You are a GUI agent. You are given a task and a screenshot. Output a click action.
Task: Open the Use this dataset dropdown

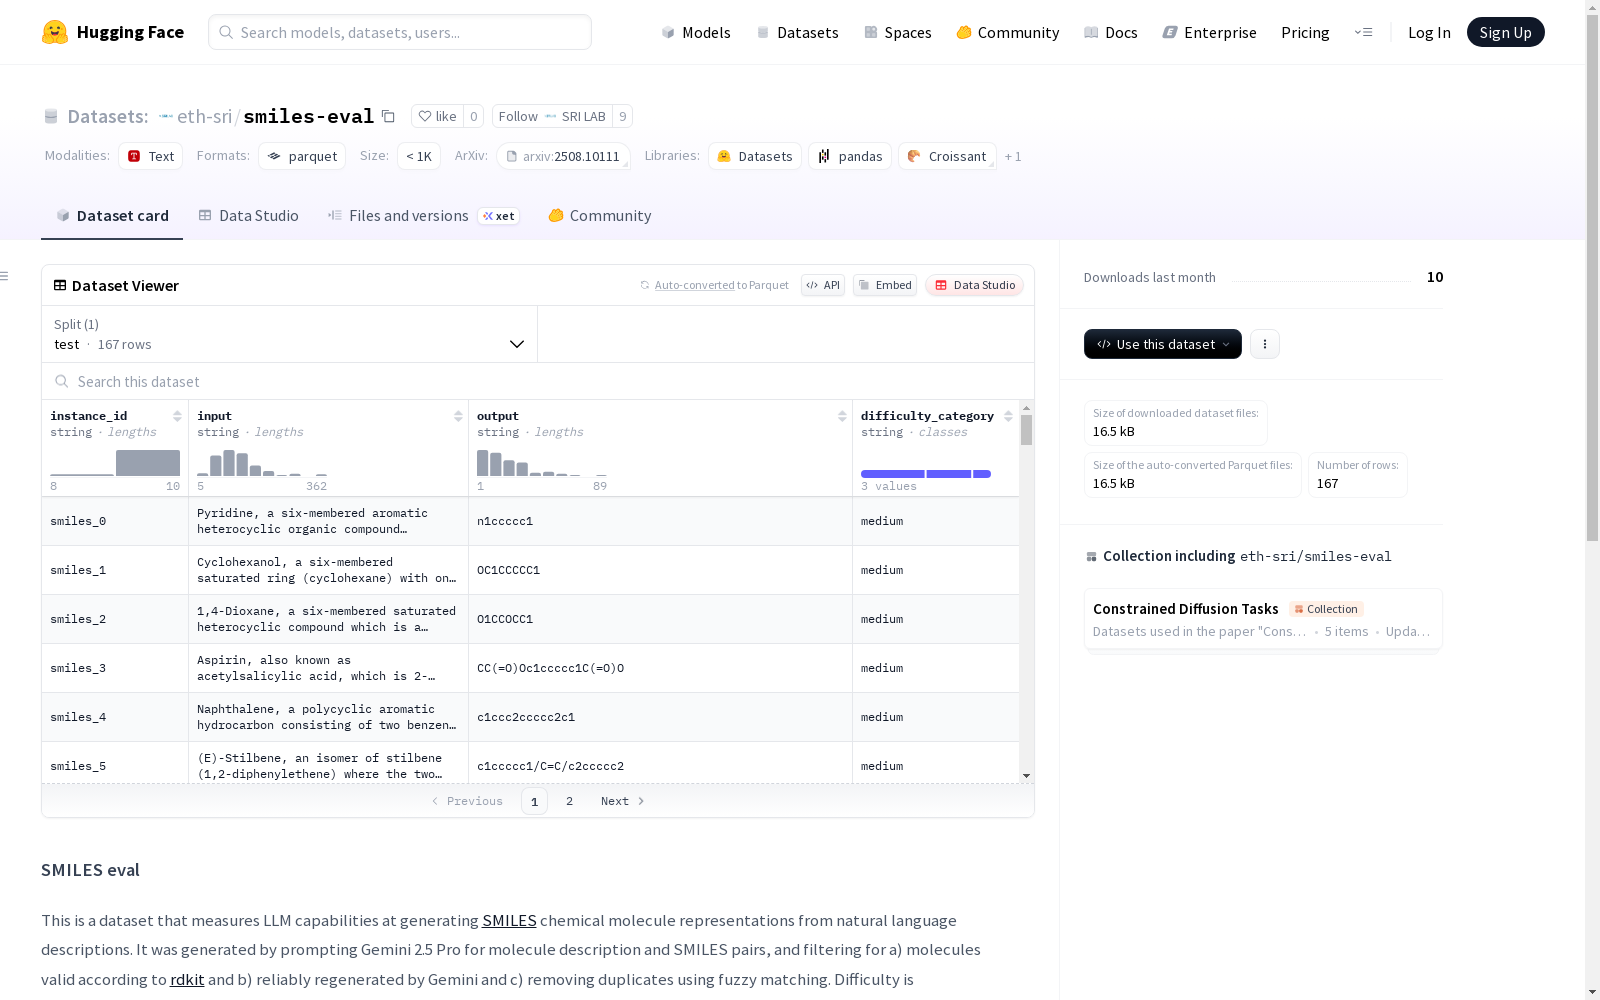(x=1163, y=344)
